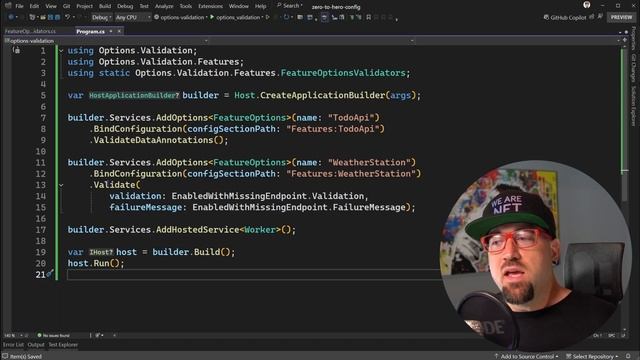
Task: Open the Tools menu
Action: tap(186, 6)
